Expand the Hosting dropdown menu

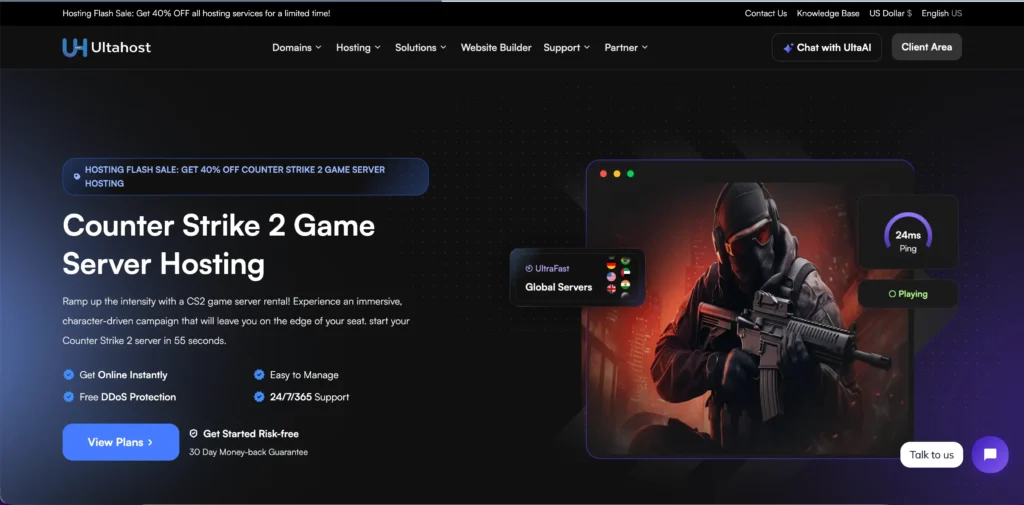(358, 47)
